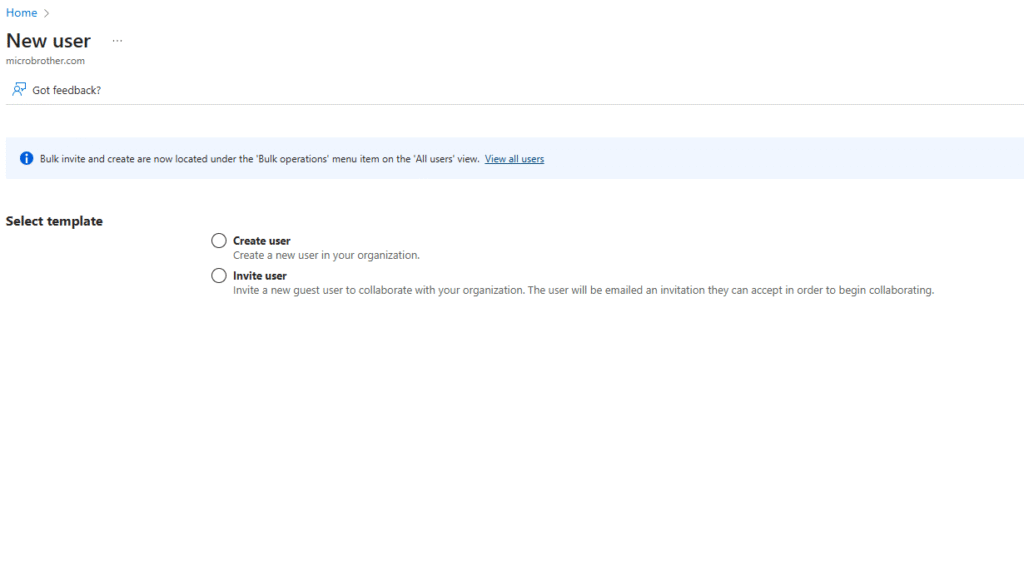This screenshot has height=581, width=1024.
Task: Click the breadcrumb chevron after Home
Action: [47, 13]
